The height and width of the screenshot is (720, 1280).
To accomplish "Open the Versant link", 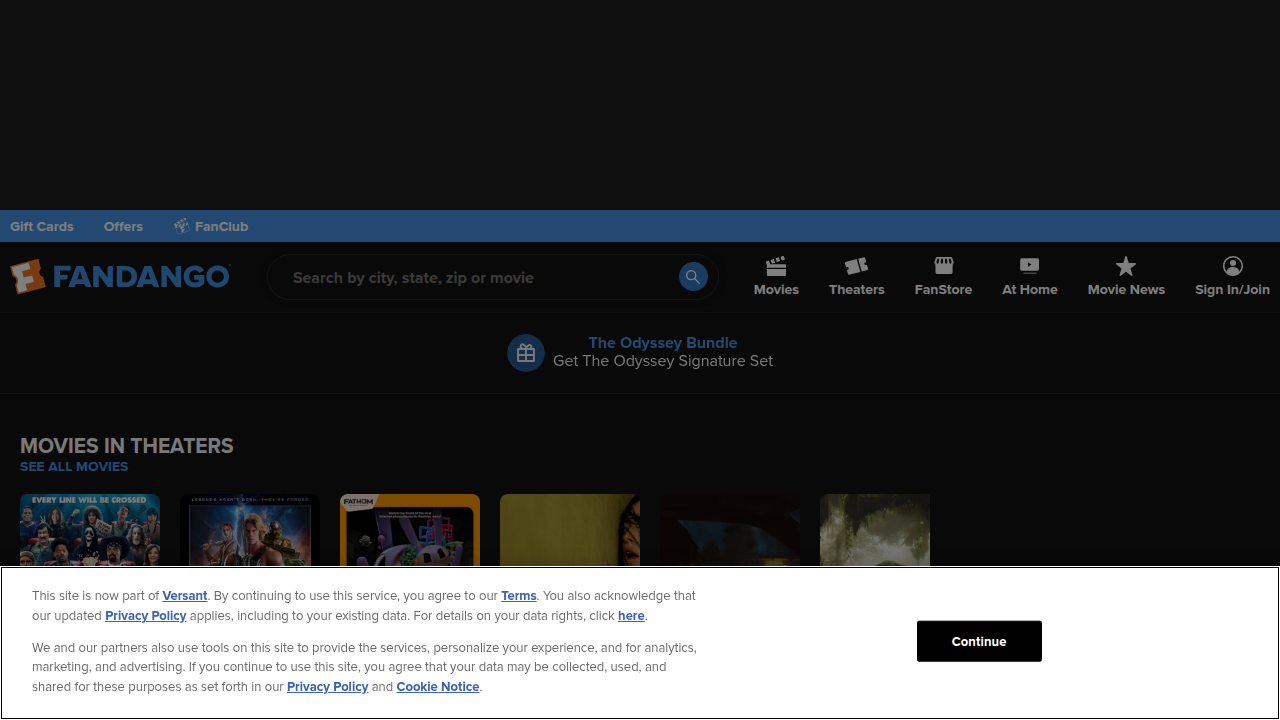I will pos(185,596).
